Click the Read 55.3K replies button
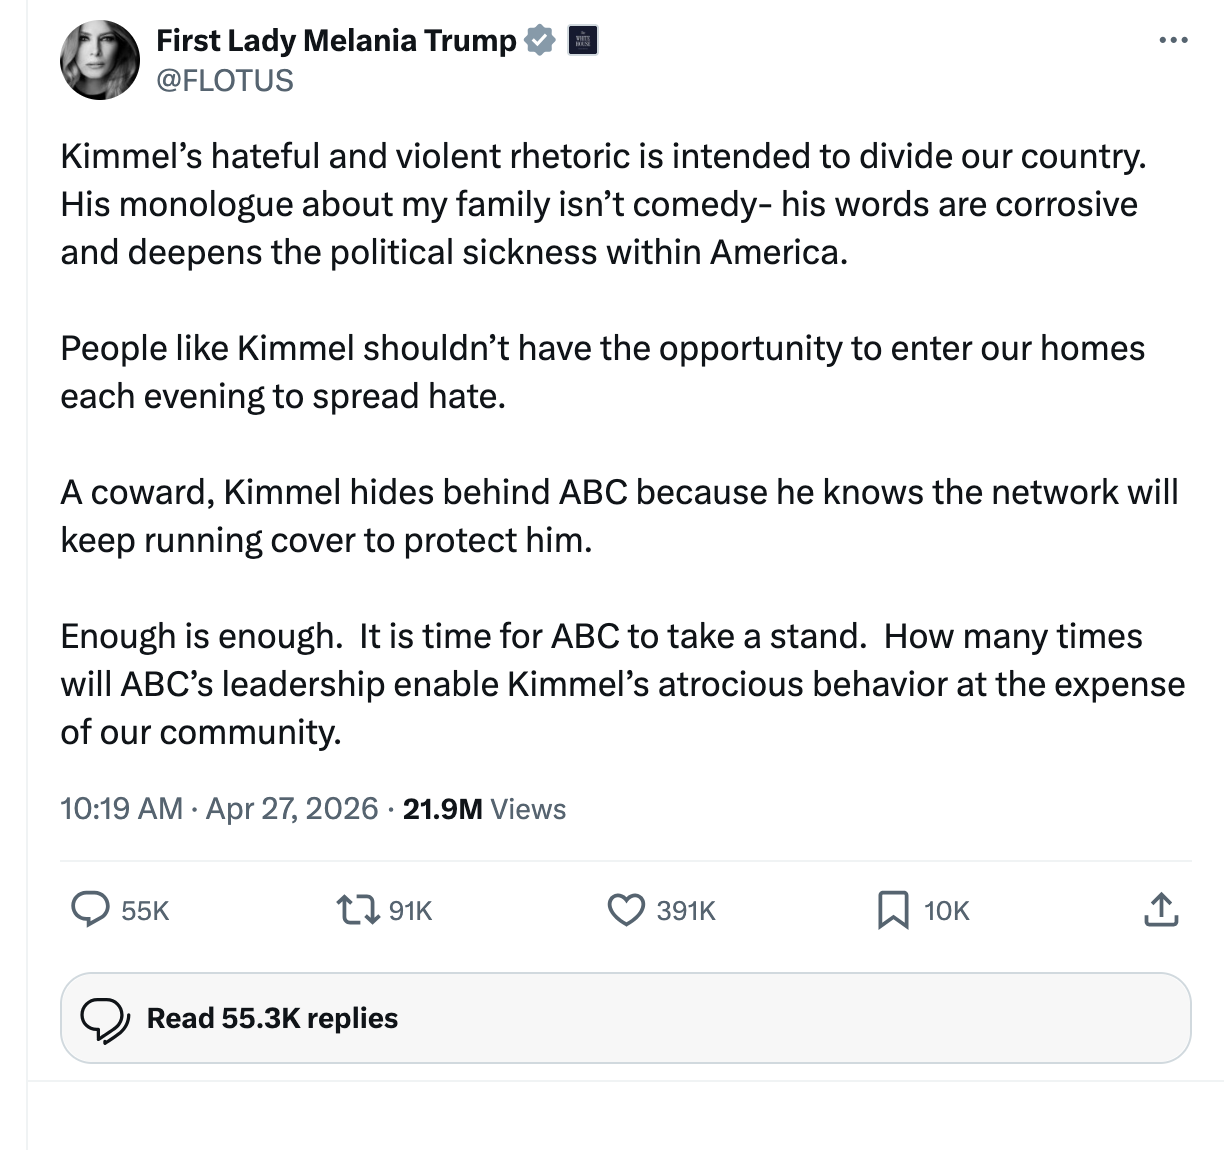The height and width of the screenshot is (1150, 1224). pyautogui.click(x=625, y=1018)
